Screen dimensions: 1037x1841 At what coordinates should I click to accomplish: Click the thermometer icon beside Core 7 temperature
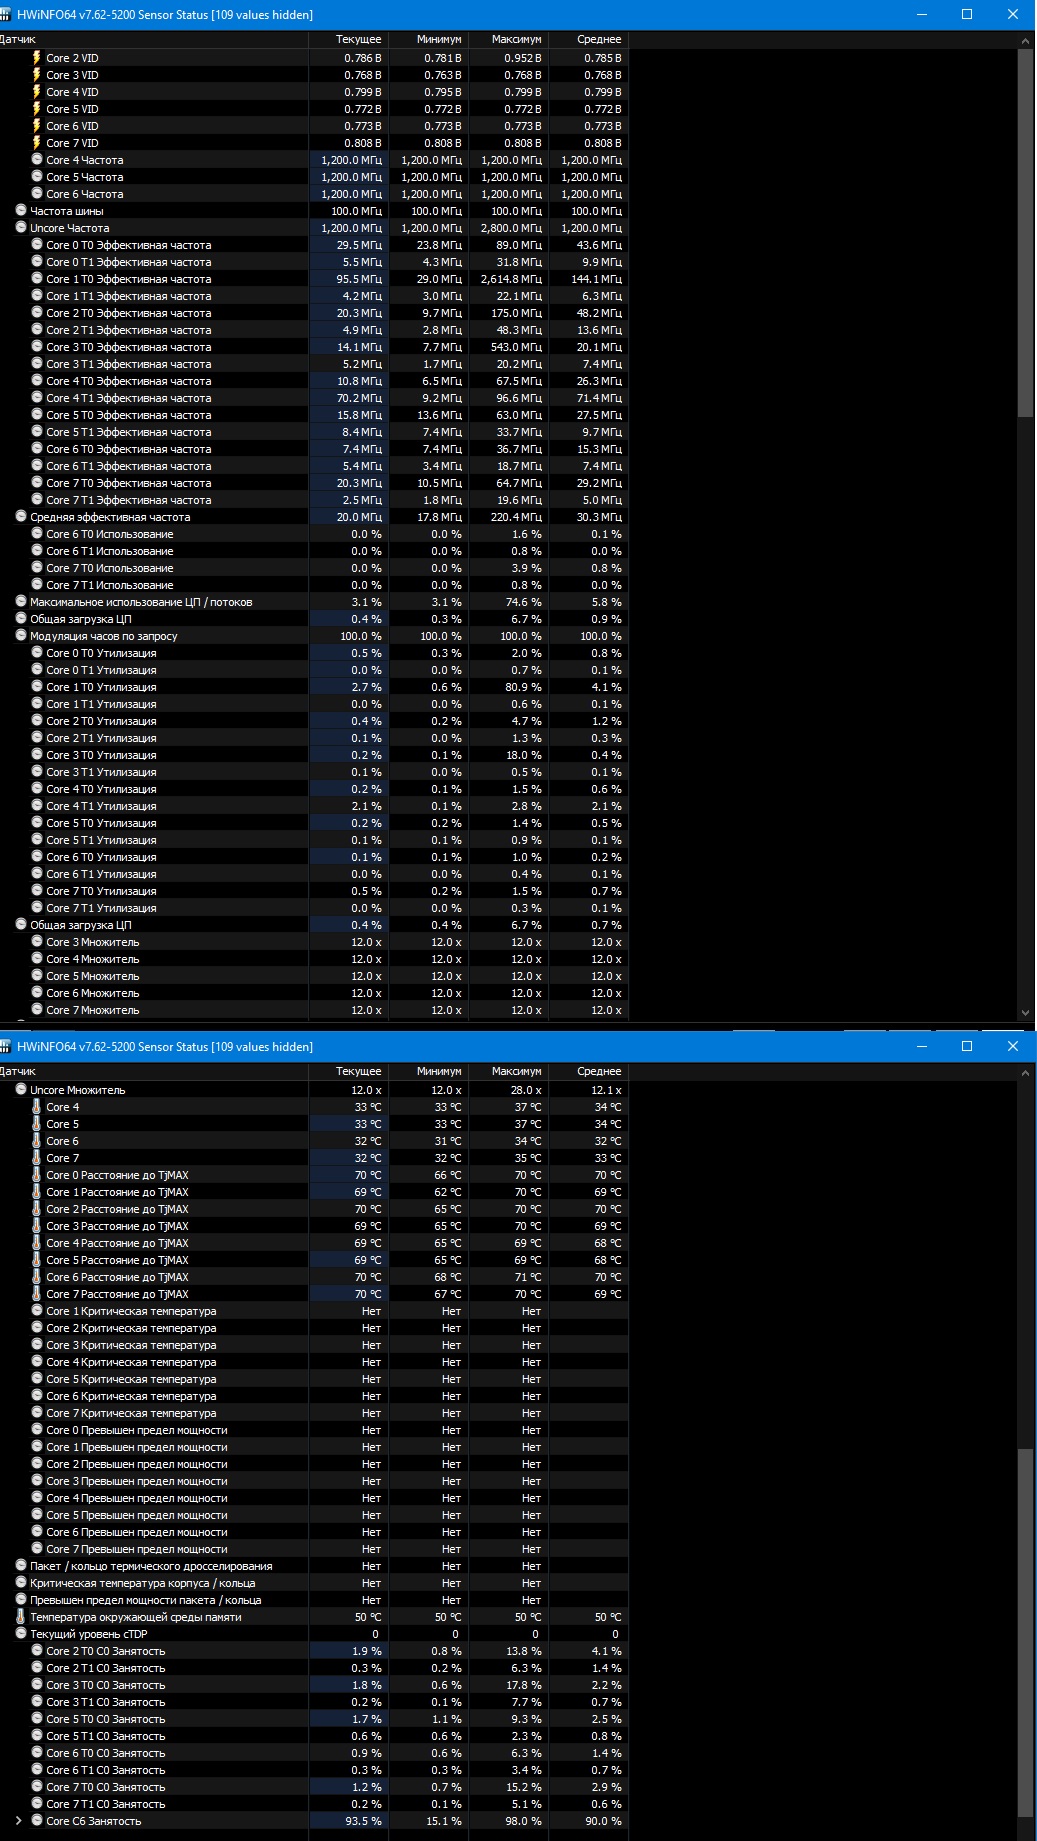pyautogui.click(x=37, y=1158)
